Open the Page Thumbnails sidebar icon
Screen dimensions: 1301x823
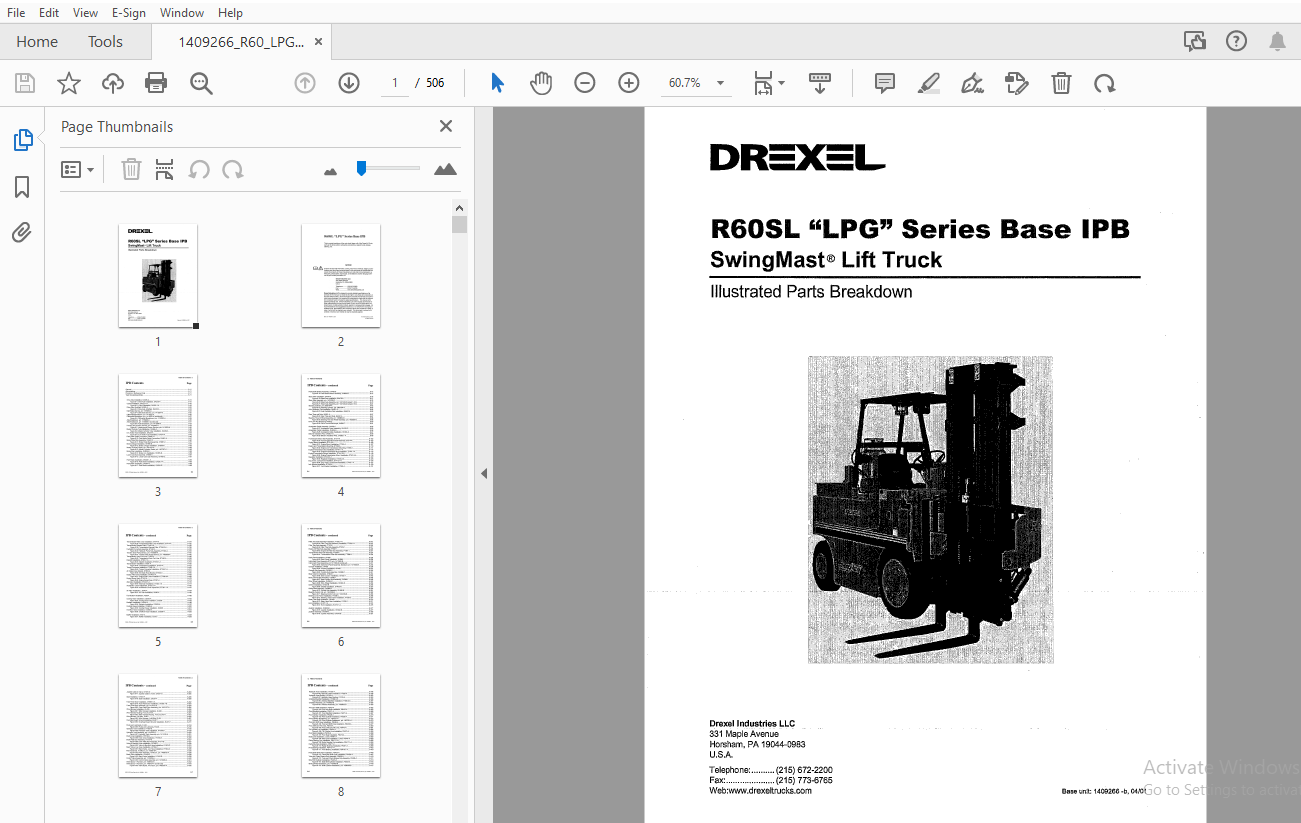pos(23,141)
